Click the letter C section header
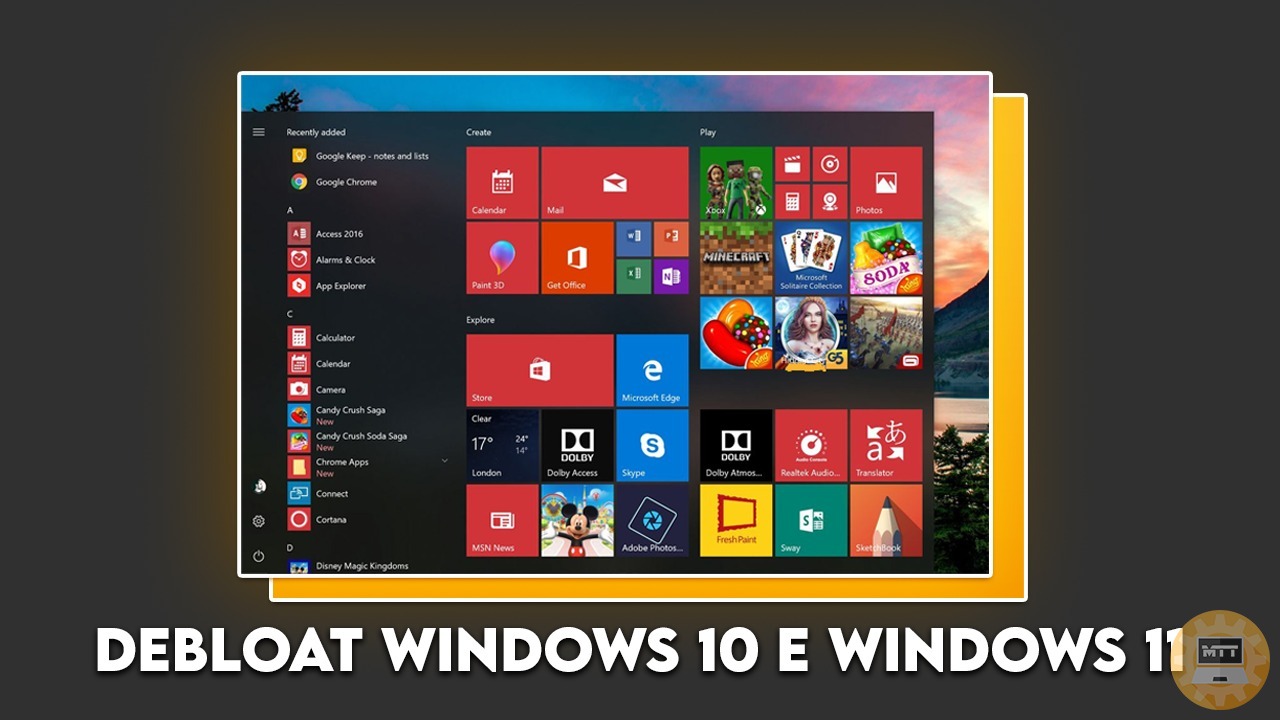Screen dimensions: 1280x720 [290, 314]
